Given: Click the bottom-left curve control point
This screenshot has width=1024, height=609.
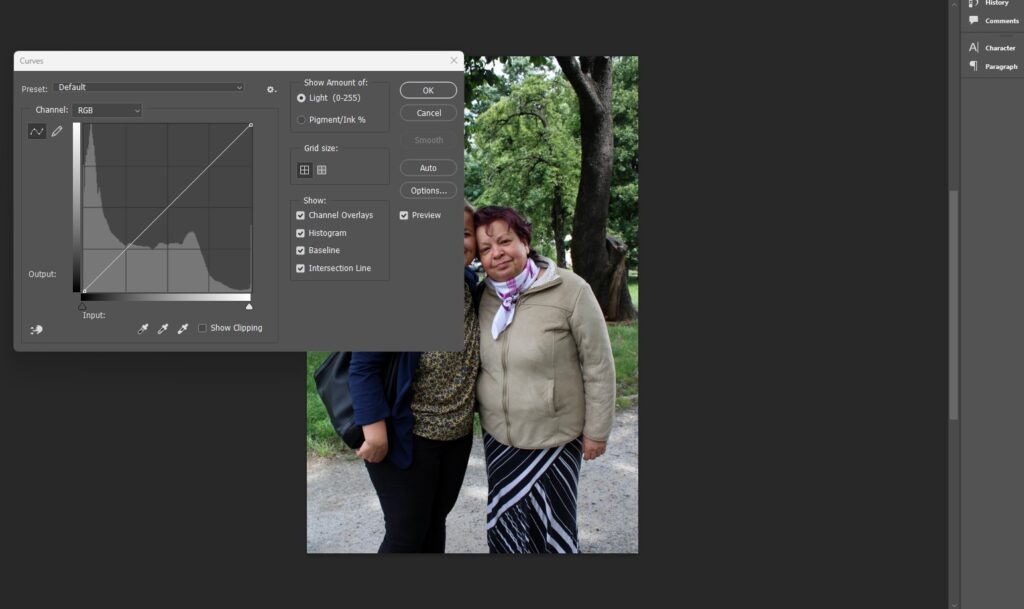Looking at the screenshot, I should click(x=84, y=291).
